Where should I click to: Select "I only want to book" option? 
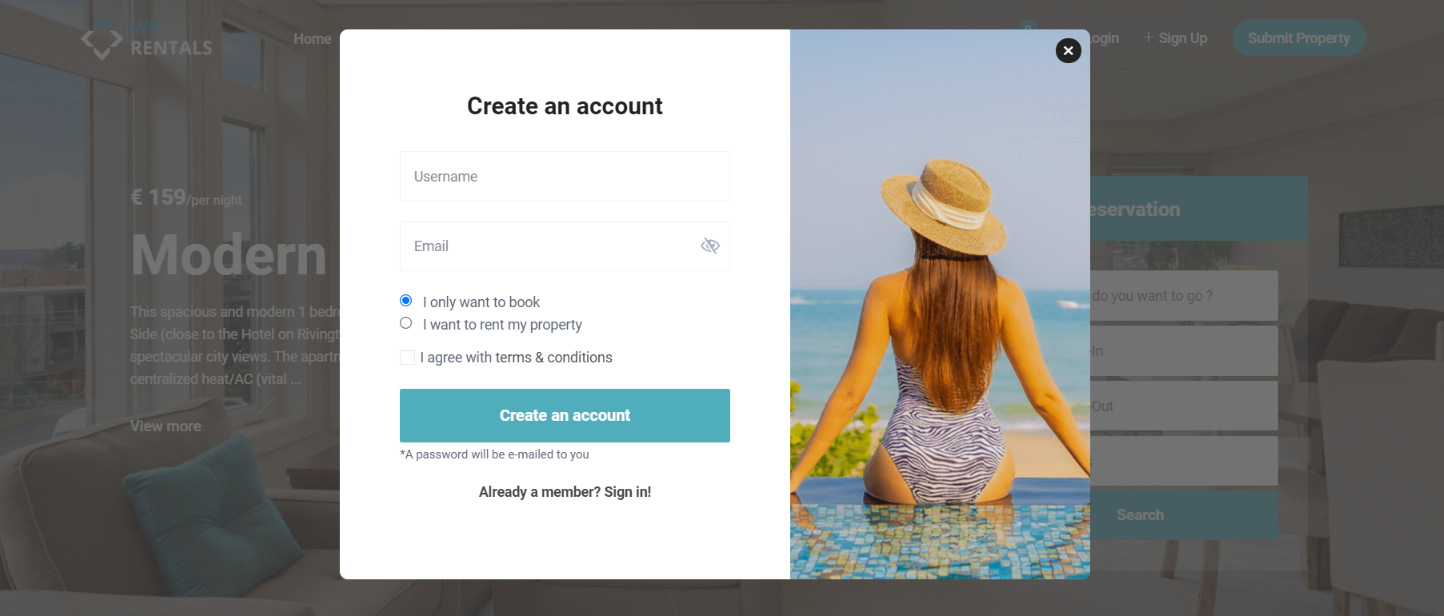click(x=406, y=301)
